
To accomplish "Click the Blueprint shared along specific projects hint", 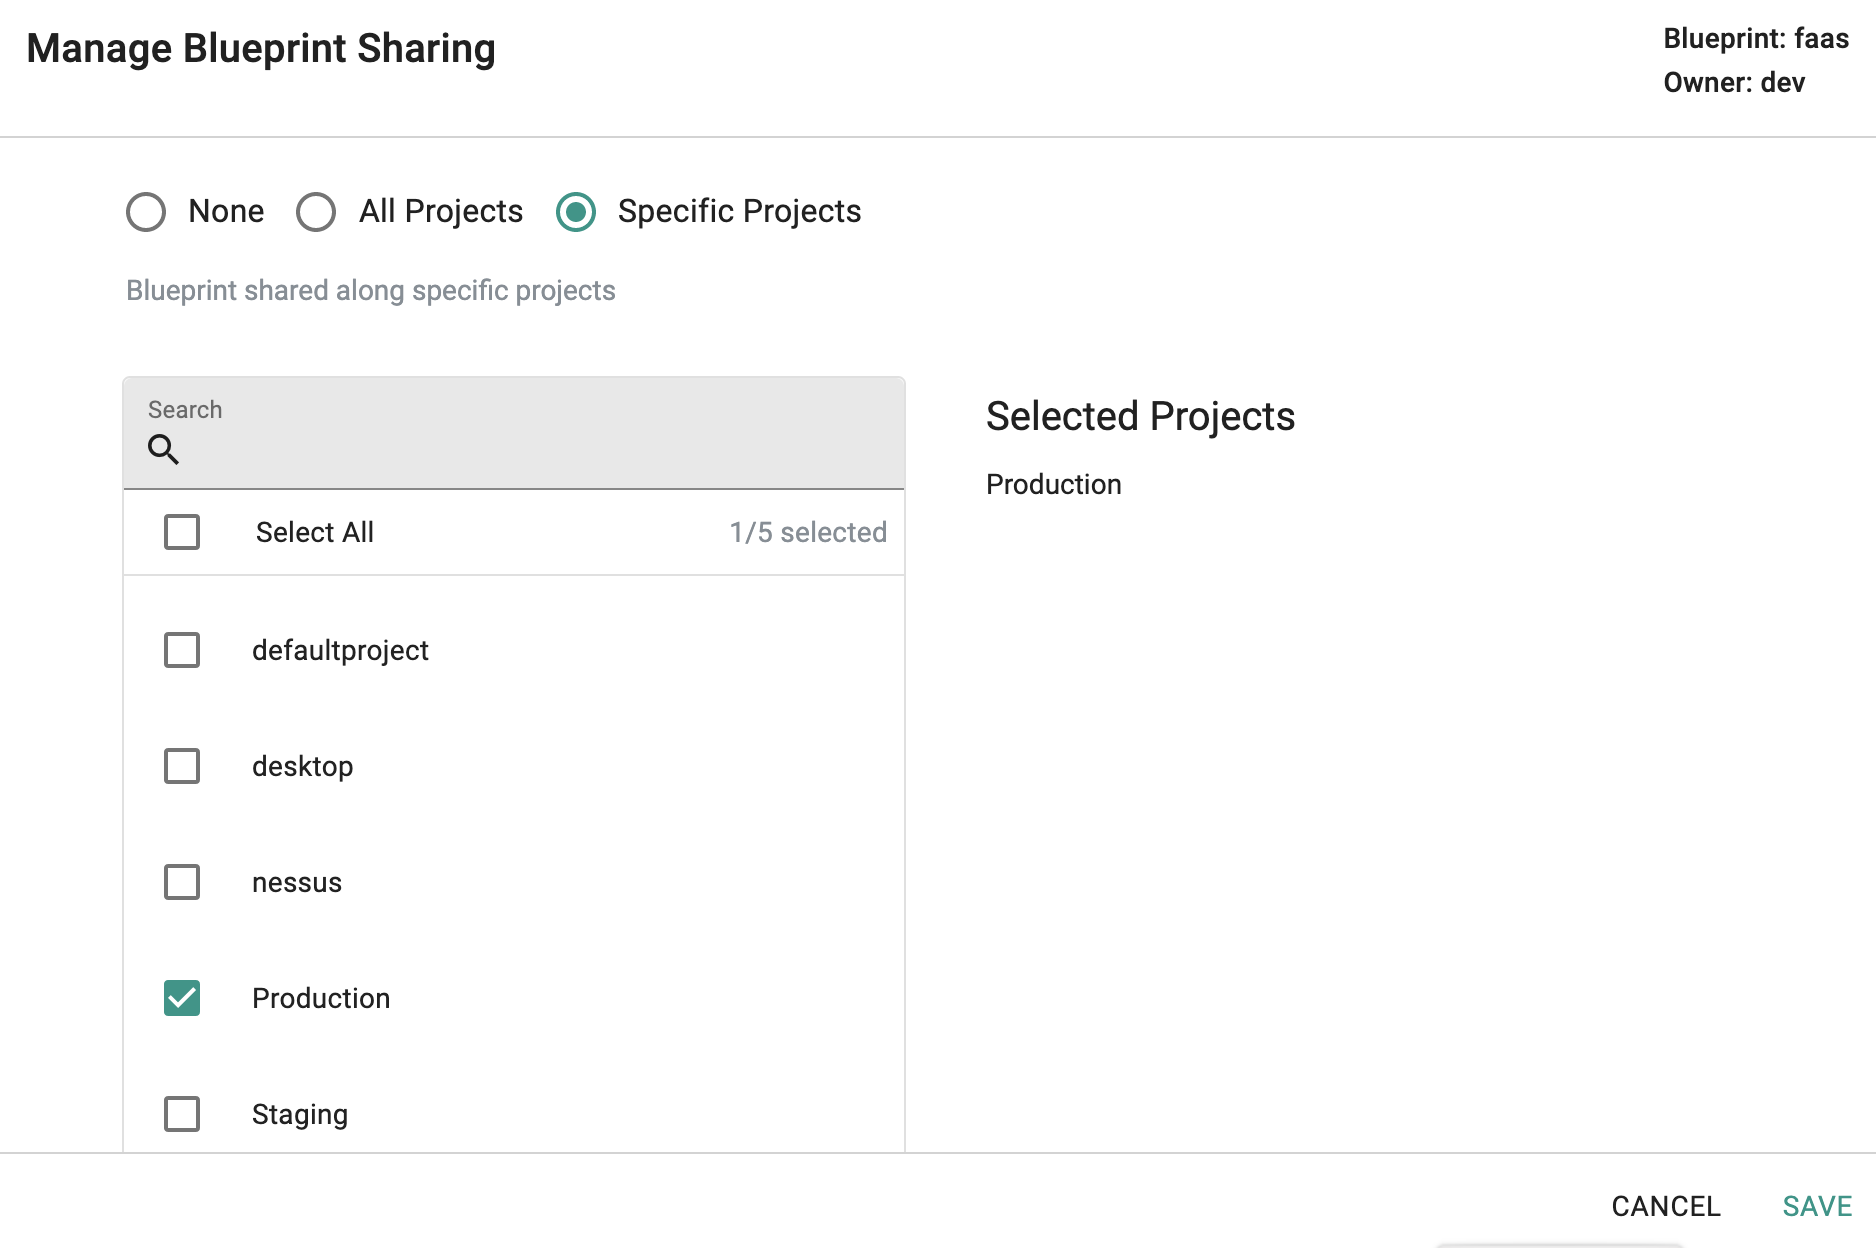I will pyautogui.click(x=371, y=291).
